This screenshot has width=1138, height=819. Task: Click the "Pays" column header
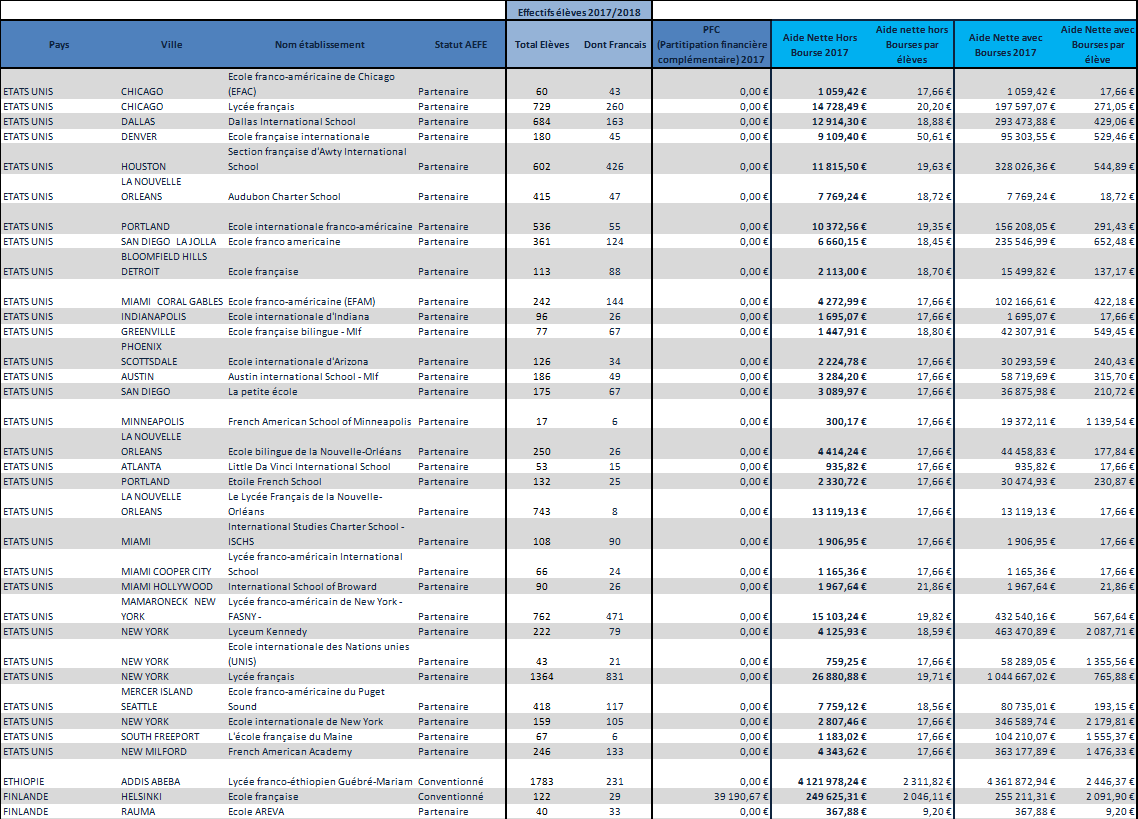[x=59, y=45]
